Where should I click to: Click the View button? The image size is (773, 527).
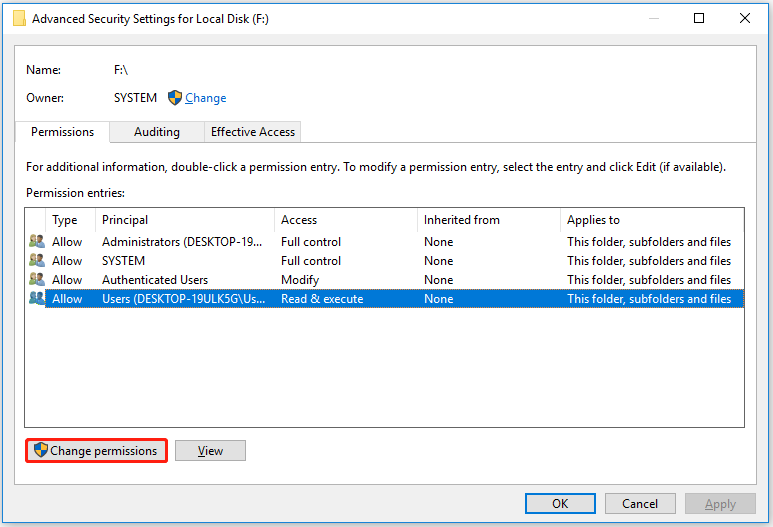(x=211, y=451)
